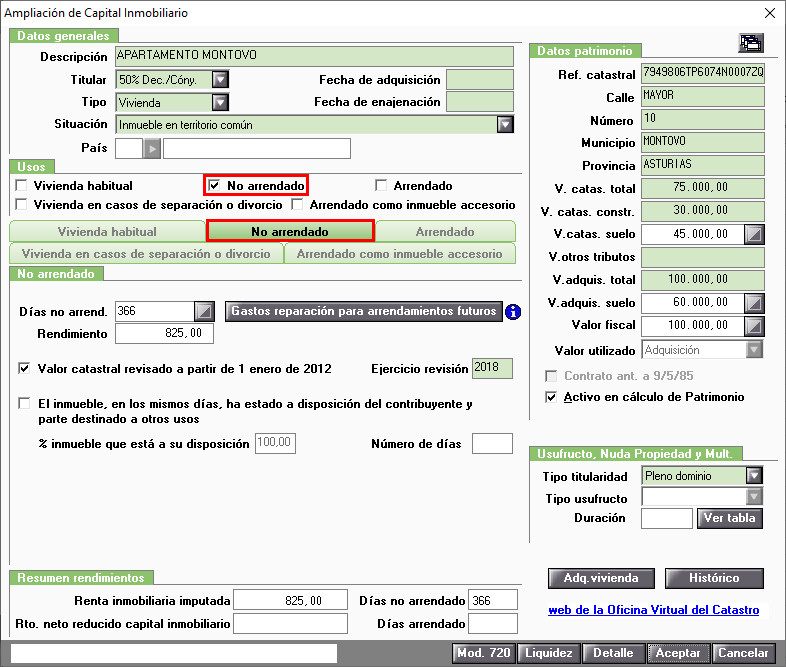
Task: Click the Mod. 720 button
Action: point(484,653)
